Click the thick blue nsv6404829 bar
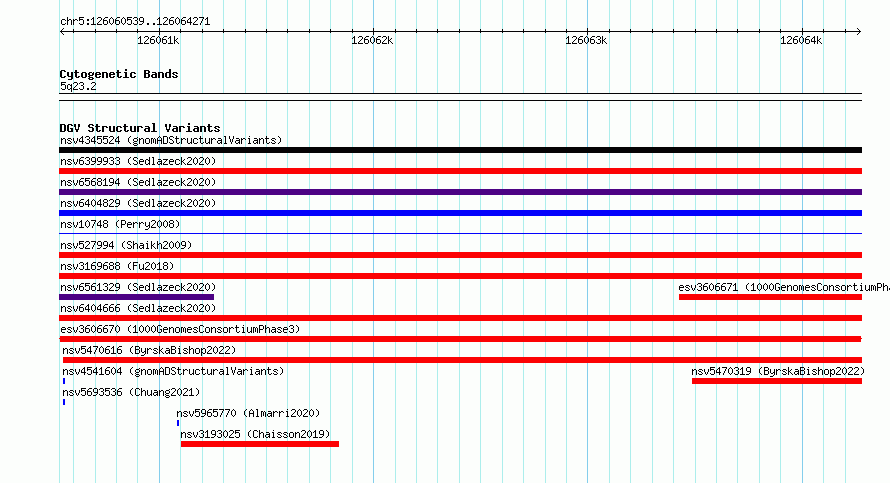 460,213
